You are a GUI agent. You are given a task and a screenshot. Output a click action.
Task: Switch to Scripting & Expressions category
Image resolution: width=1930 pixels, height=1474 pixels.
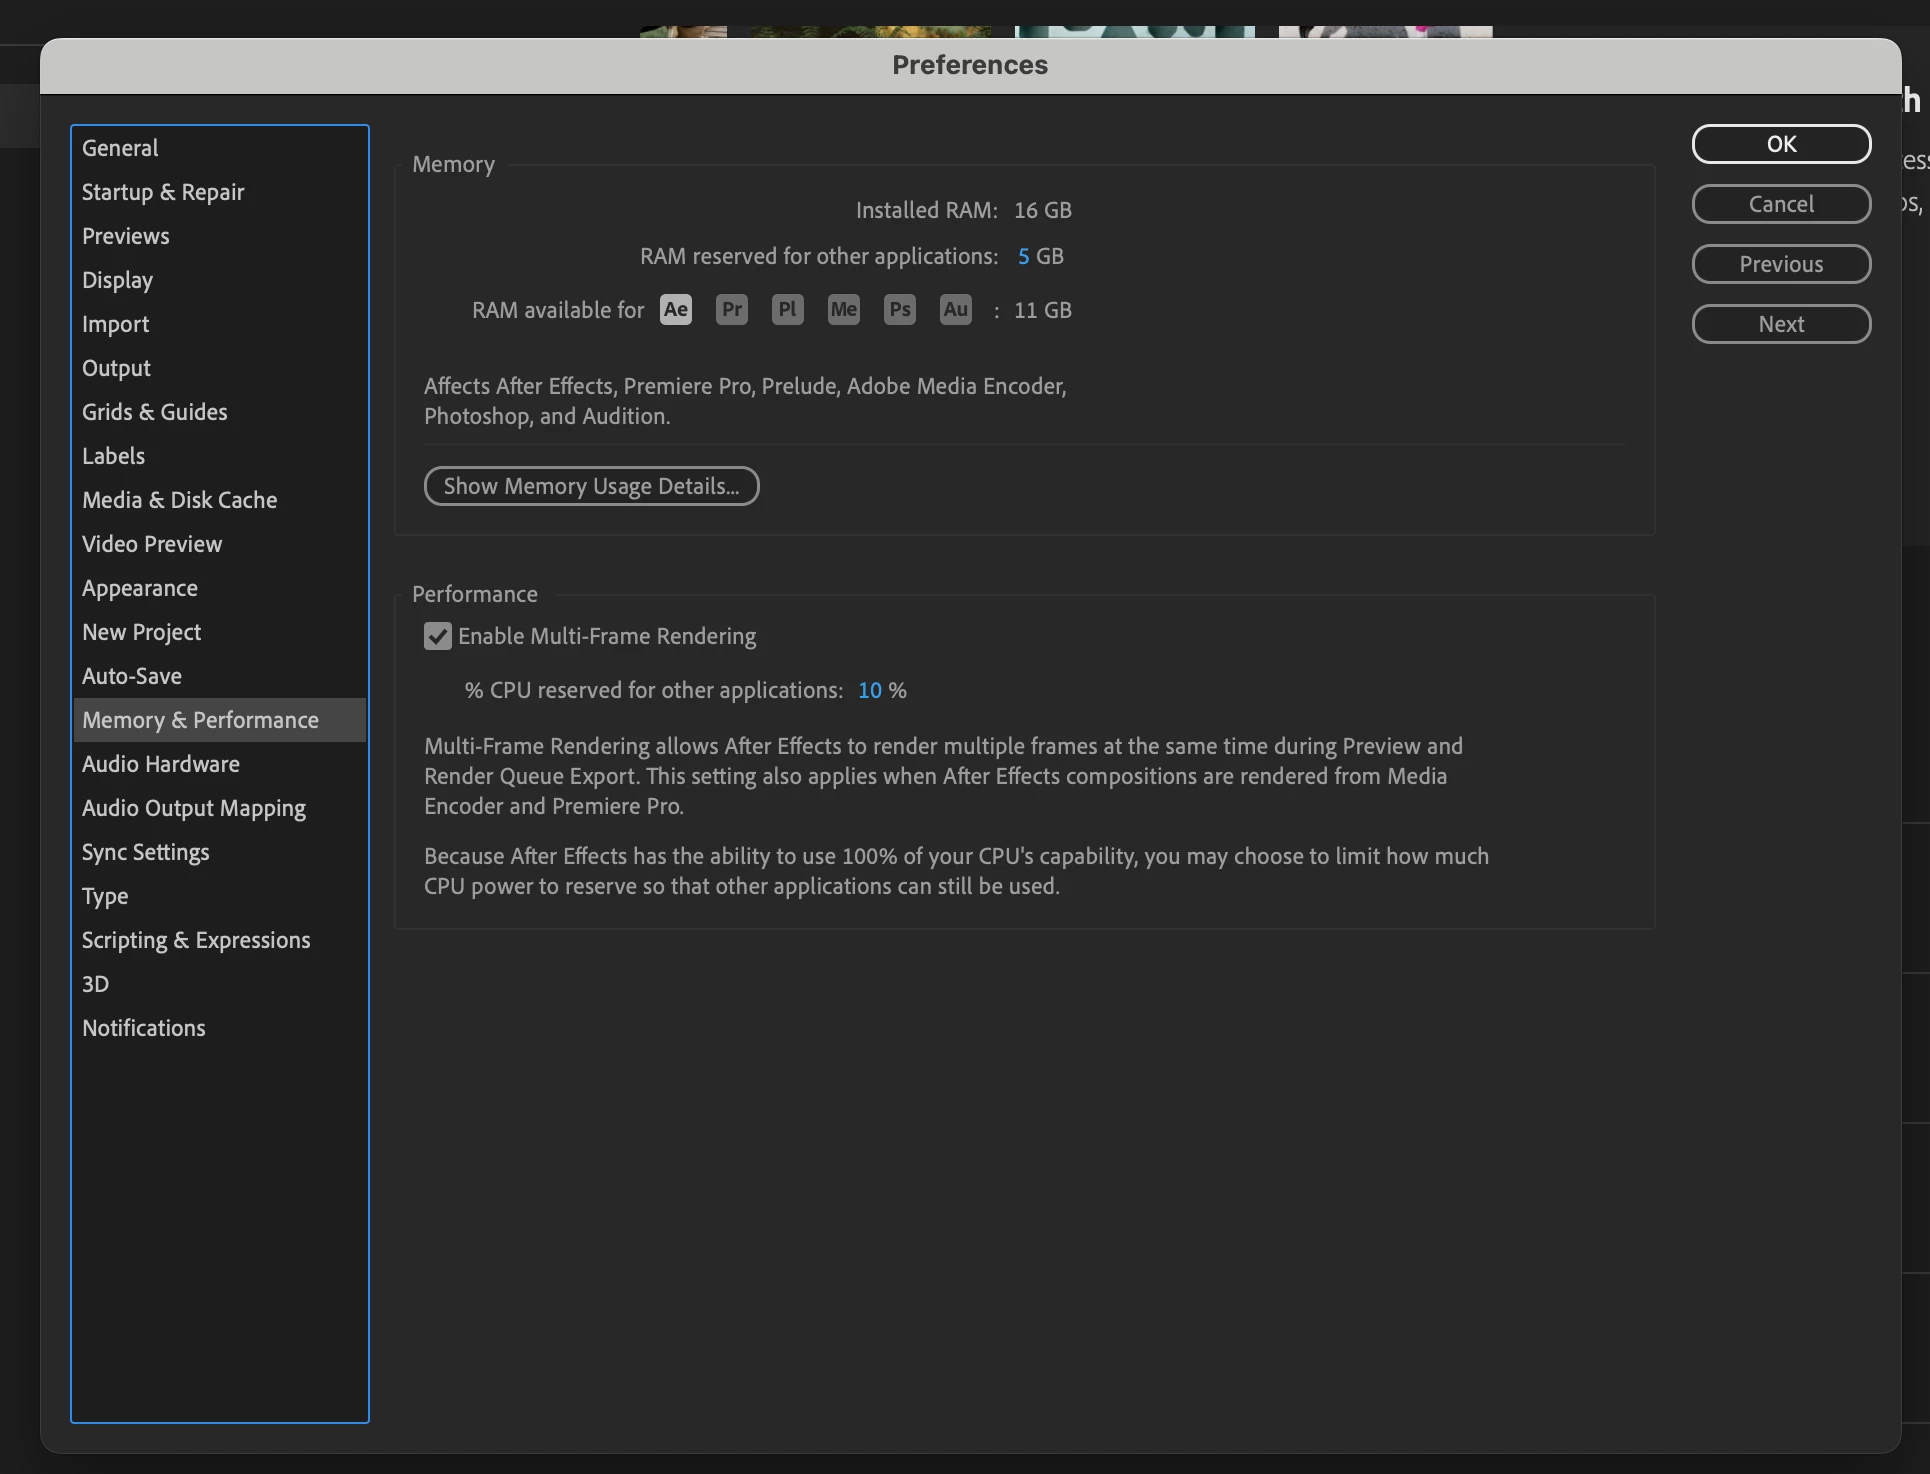pos(196,940)
